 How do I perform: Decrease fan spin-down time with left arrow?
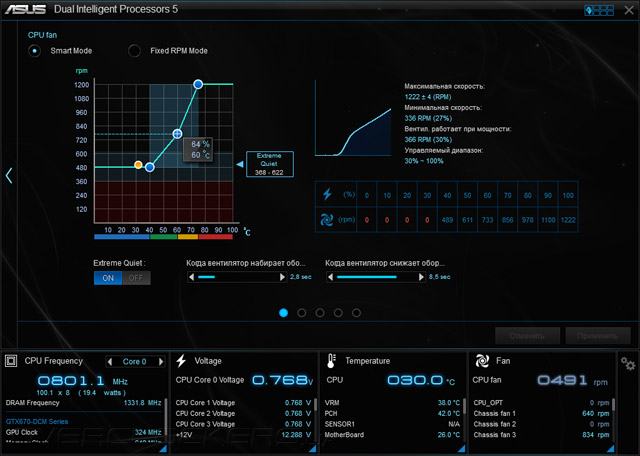(x=330, y=277)
